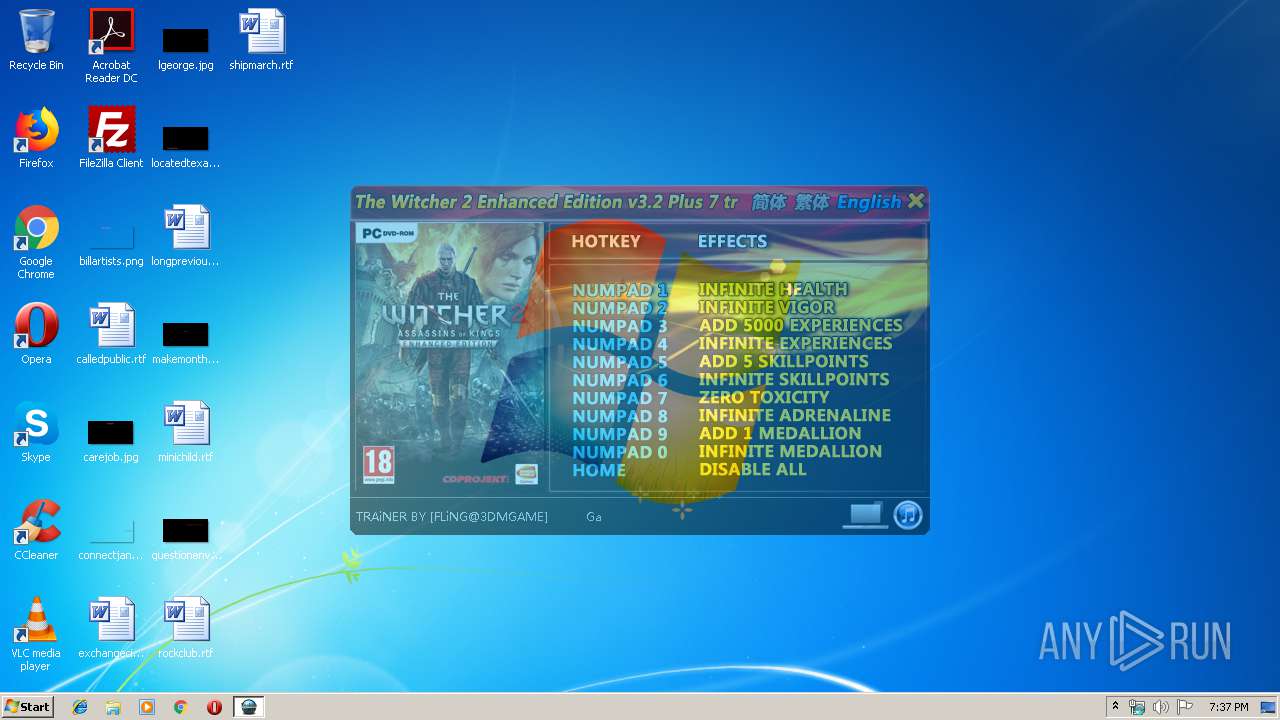Click the NUMPAD 2 hotkey label
1280x720 pixels.
tap(620, 308)
